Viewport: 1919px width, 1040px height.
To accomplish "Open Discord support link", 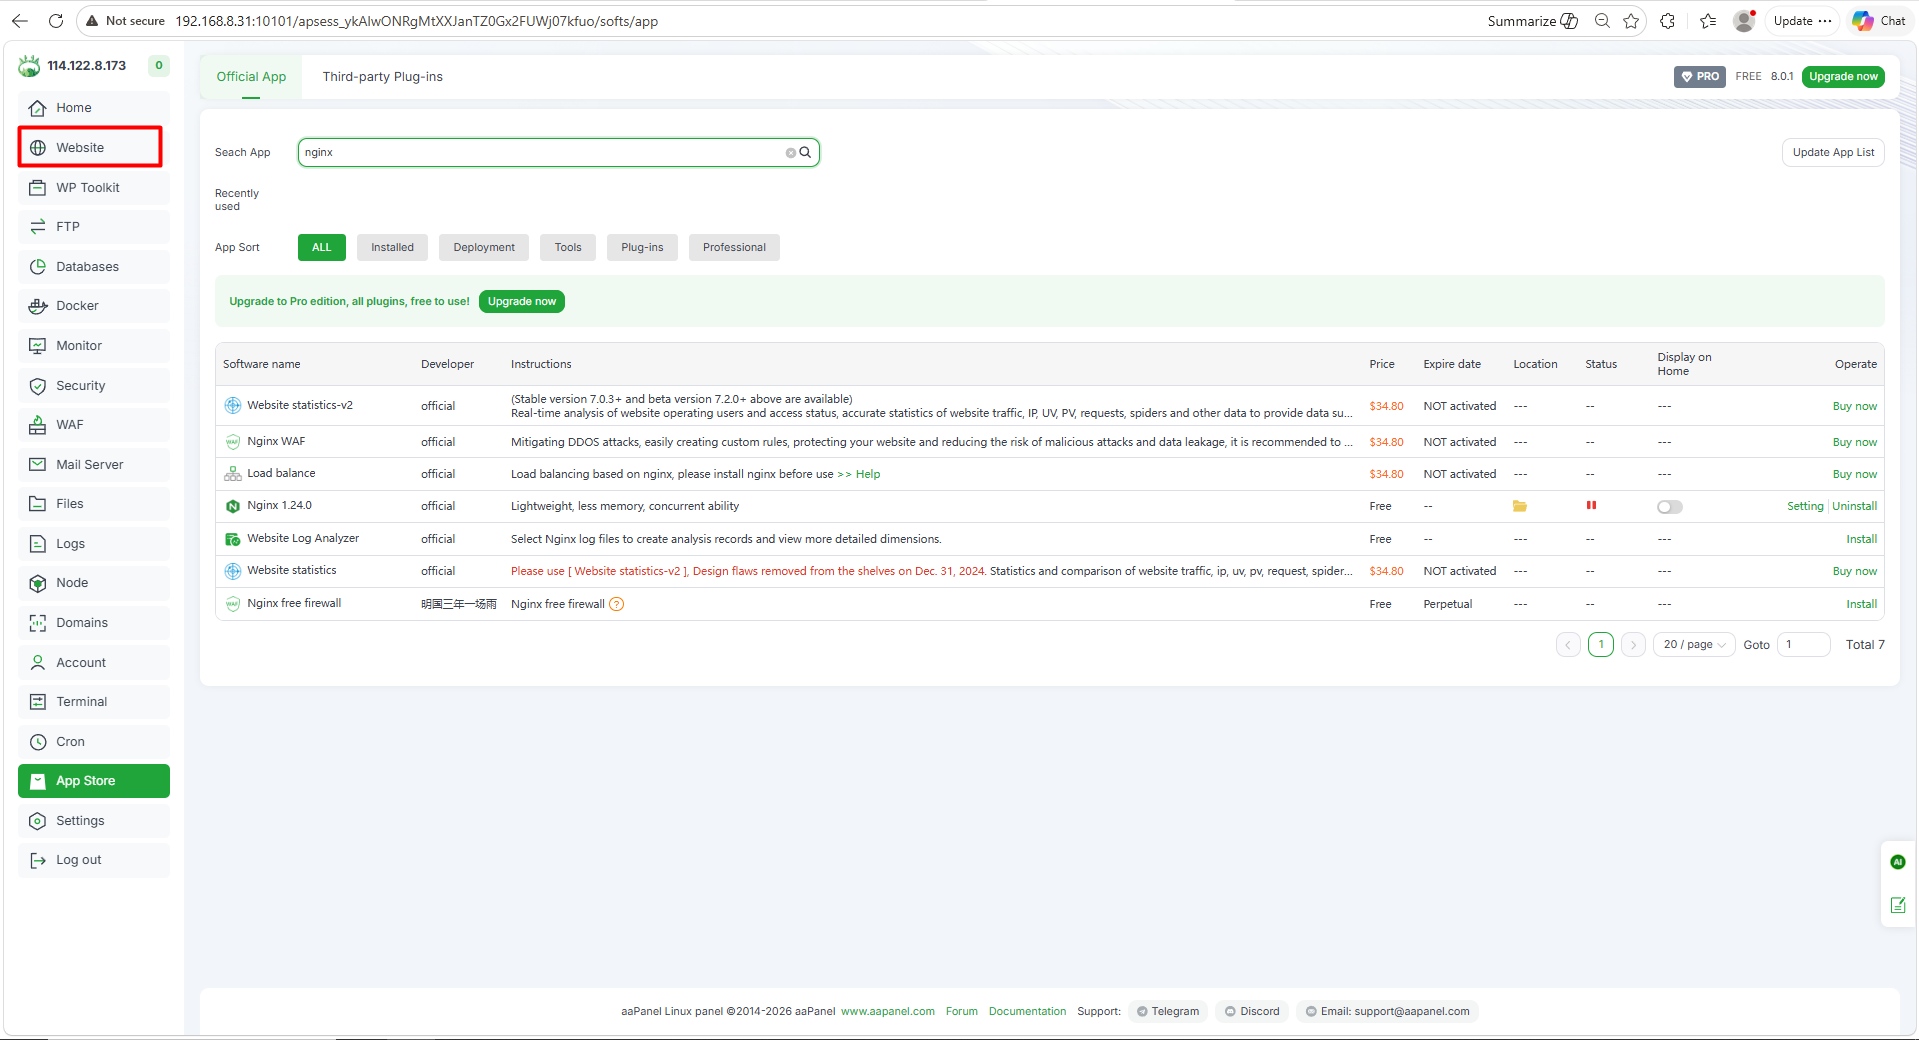I will pyautogui.click(x=1252, y=1012).
